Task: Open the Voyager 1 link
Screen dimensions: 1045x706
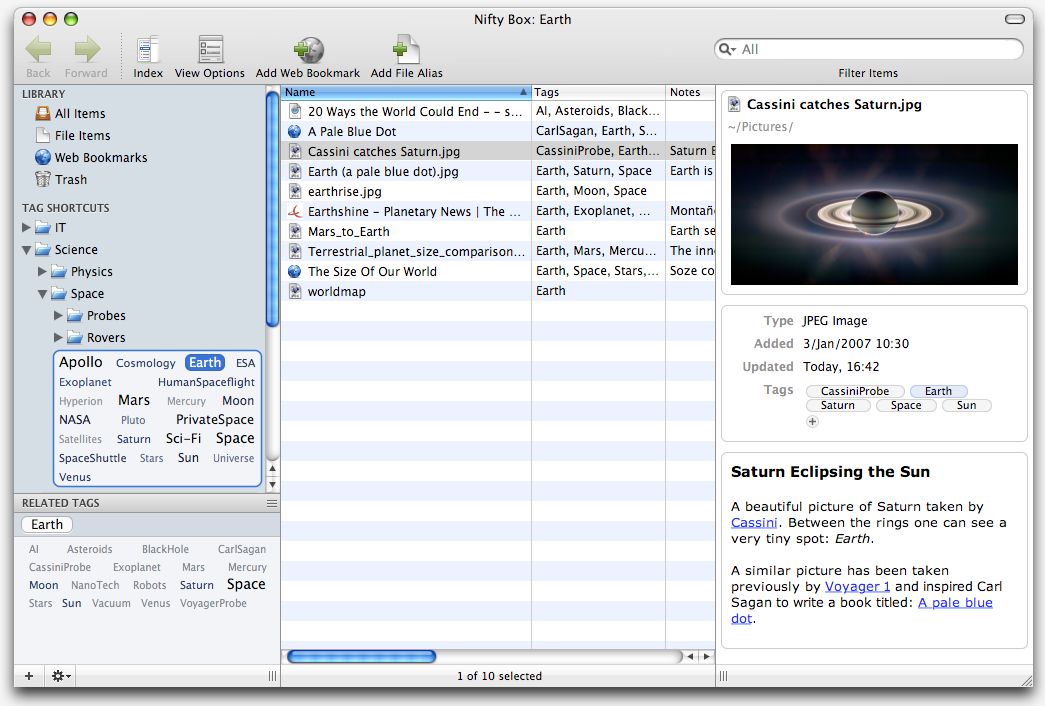Action: click(x=858, y=587)
